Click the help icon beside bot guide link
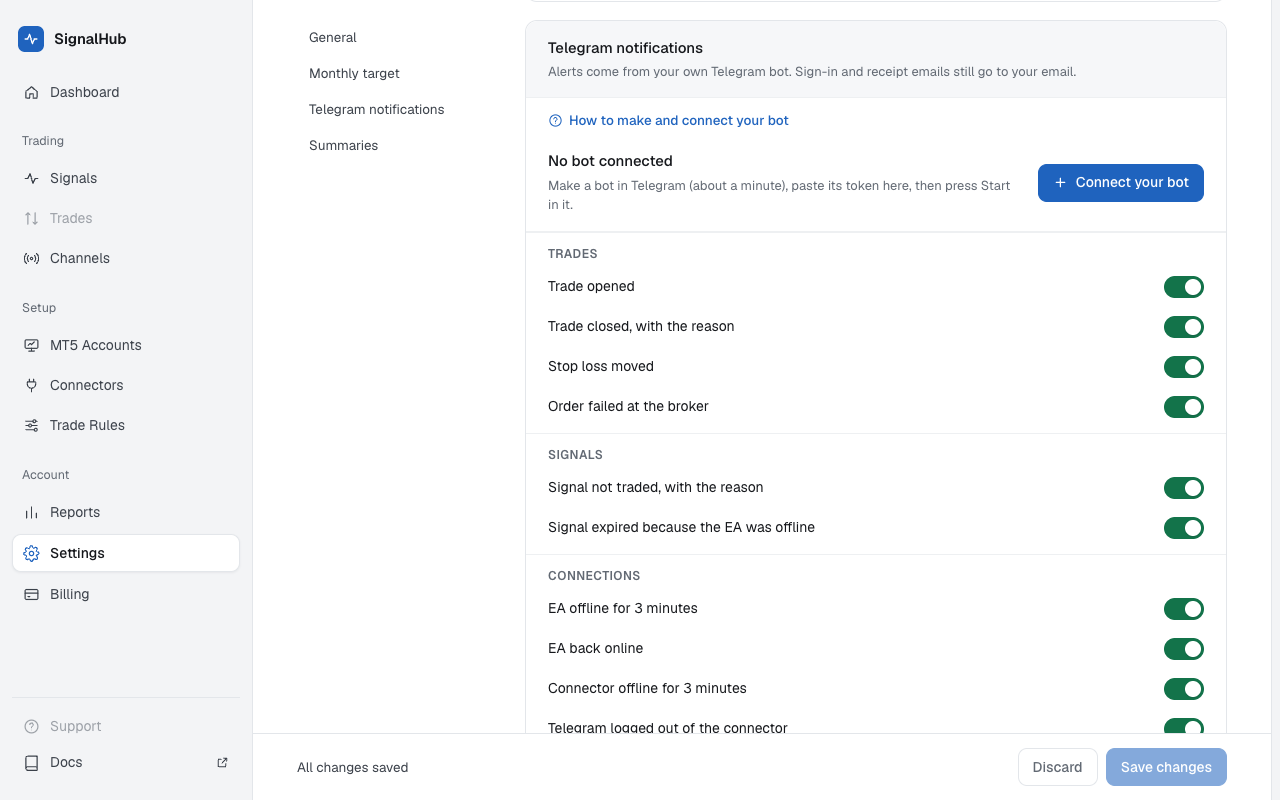The image size is (1280, 800). (x=555, y=121)
